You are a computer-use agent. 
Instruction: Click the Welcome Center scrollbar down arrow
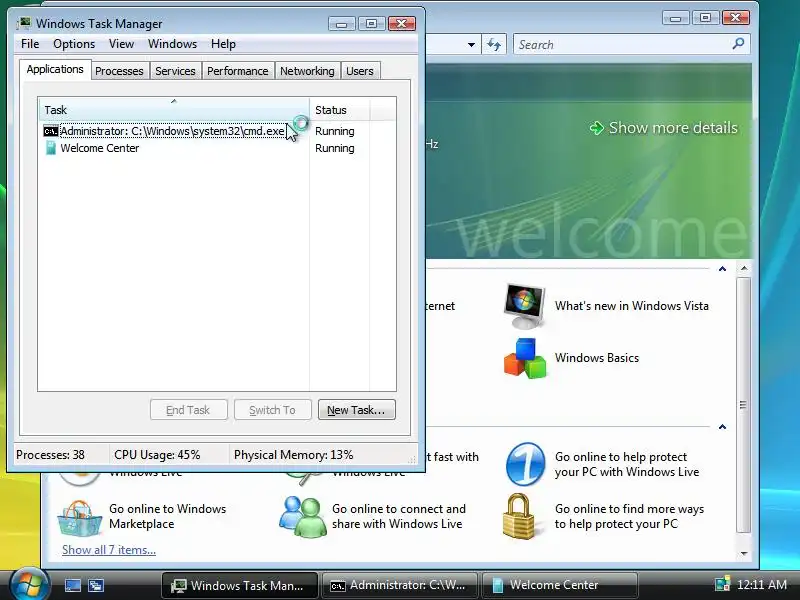(x=744, y=553)
